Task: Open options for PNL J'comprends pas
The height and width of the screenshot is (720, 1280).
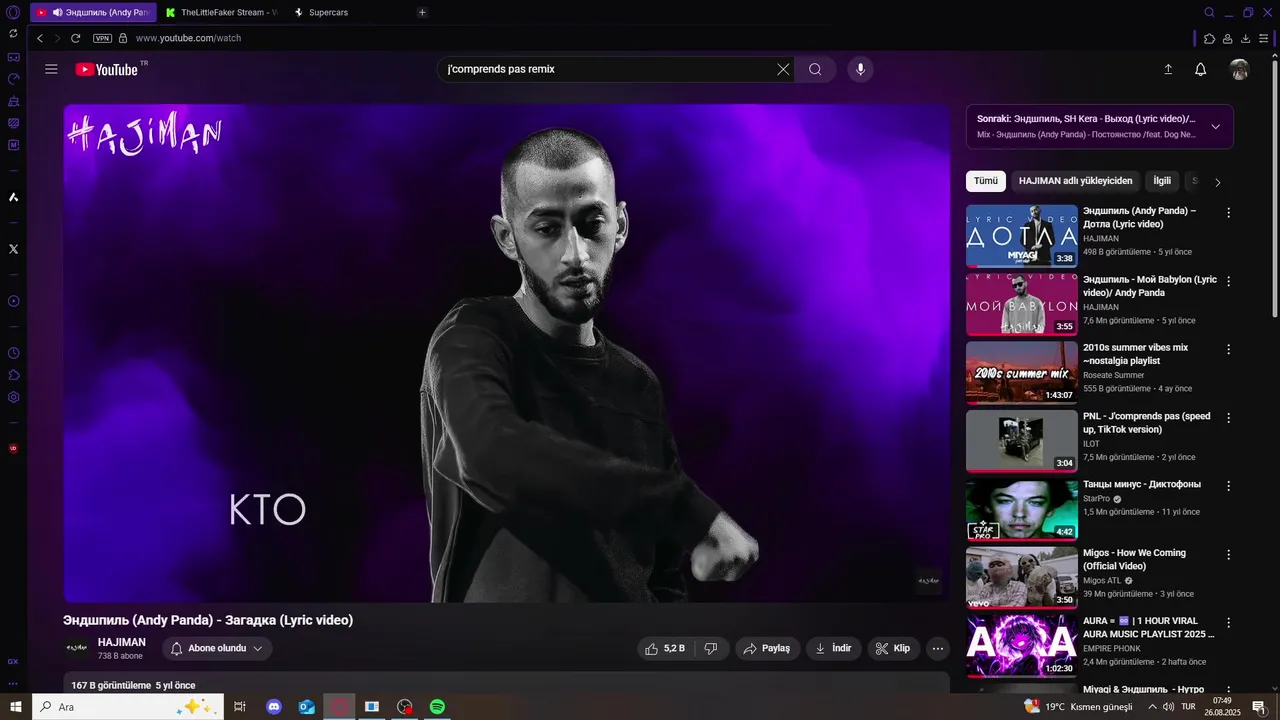Action: [1229, 418]
